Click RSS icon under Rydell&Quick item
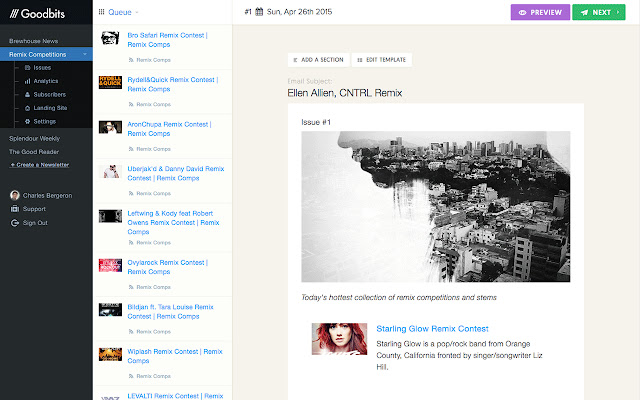 (131, 104)
